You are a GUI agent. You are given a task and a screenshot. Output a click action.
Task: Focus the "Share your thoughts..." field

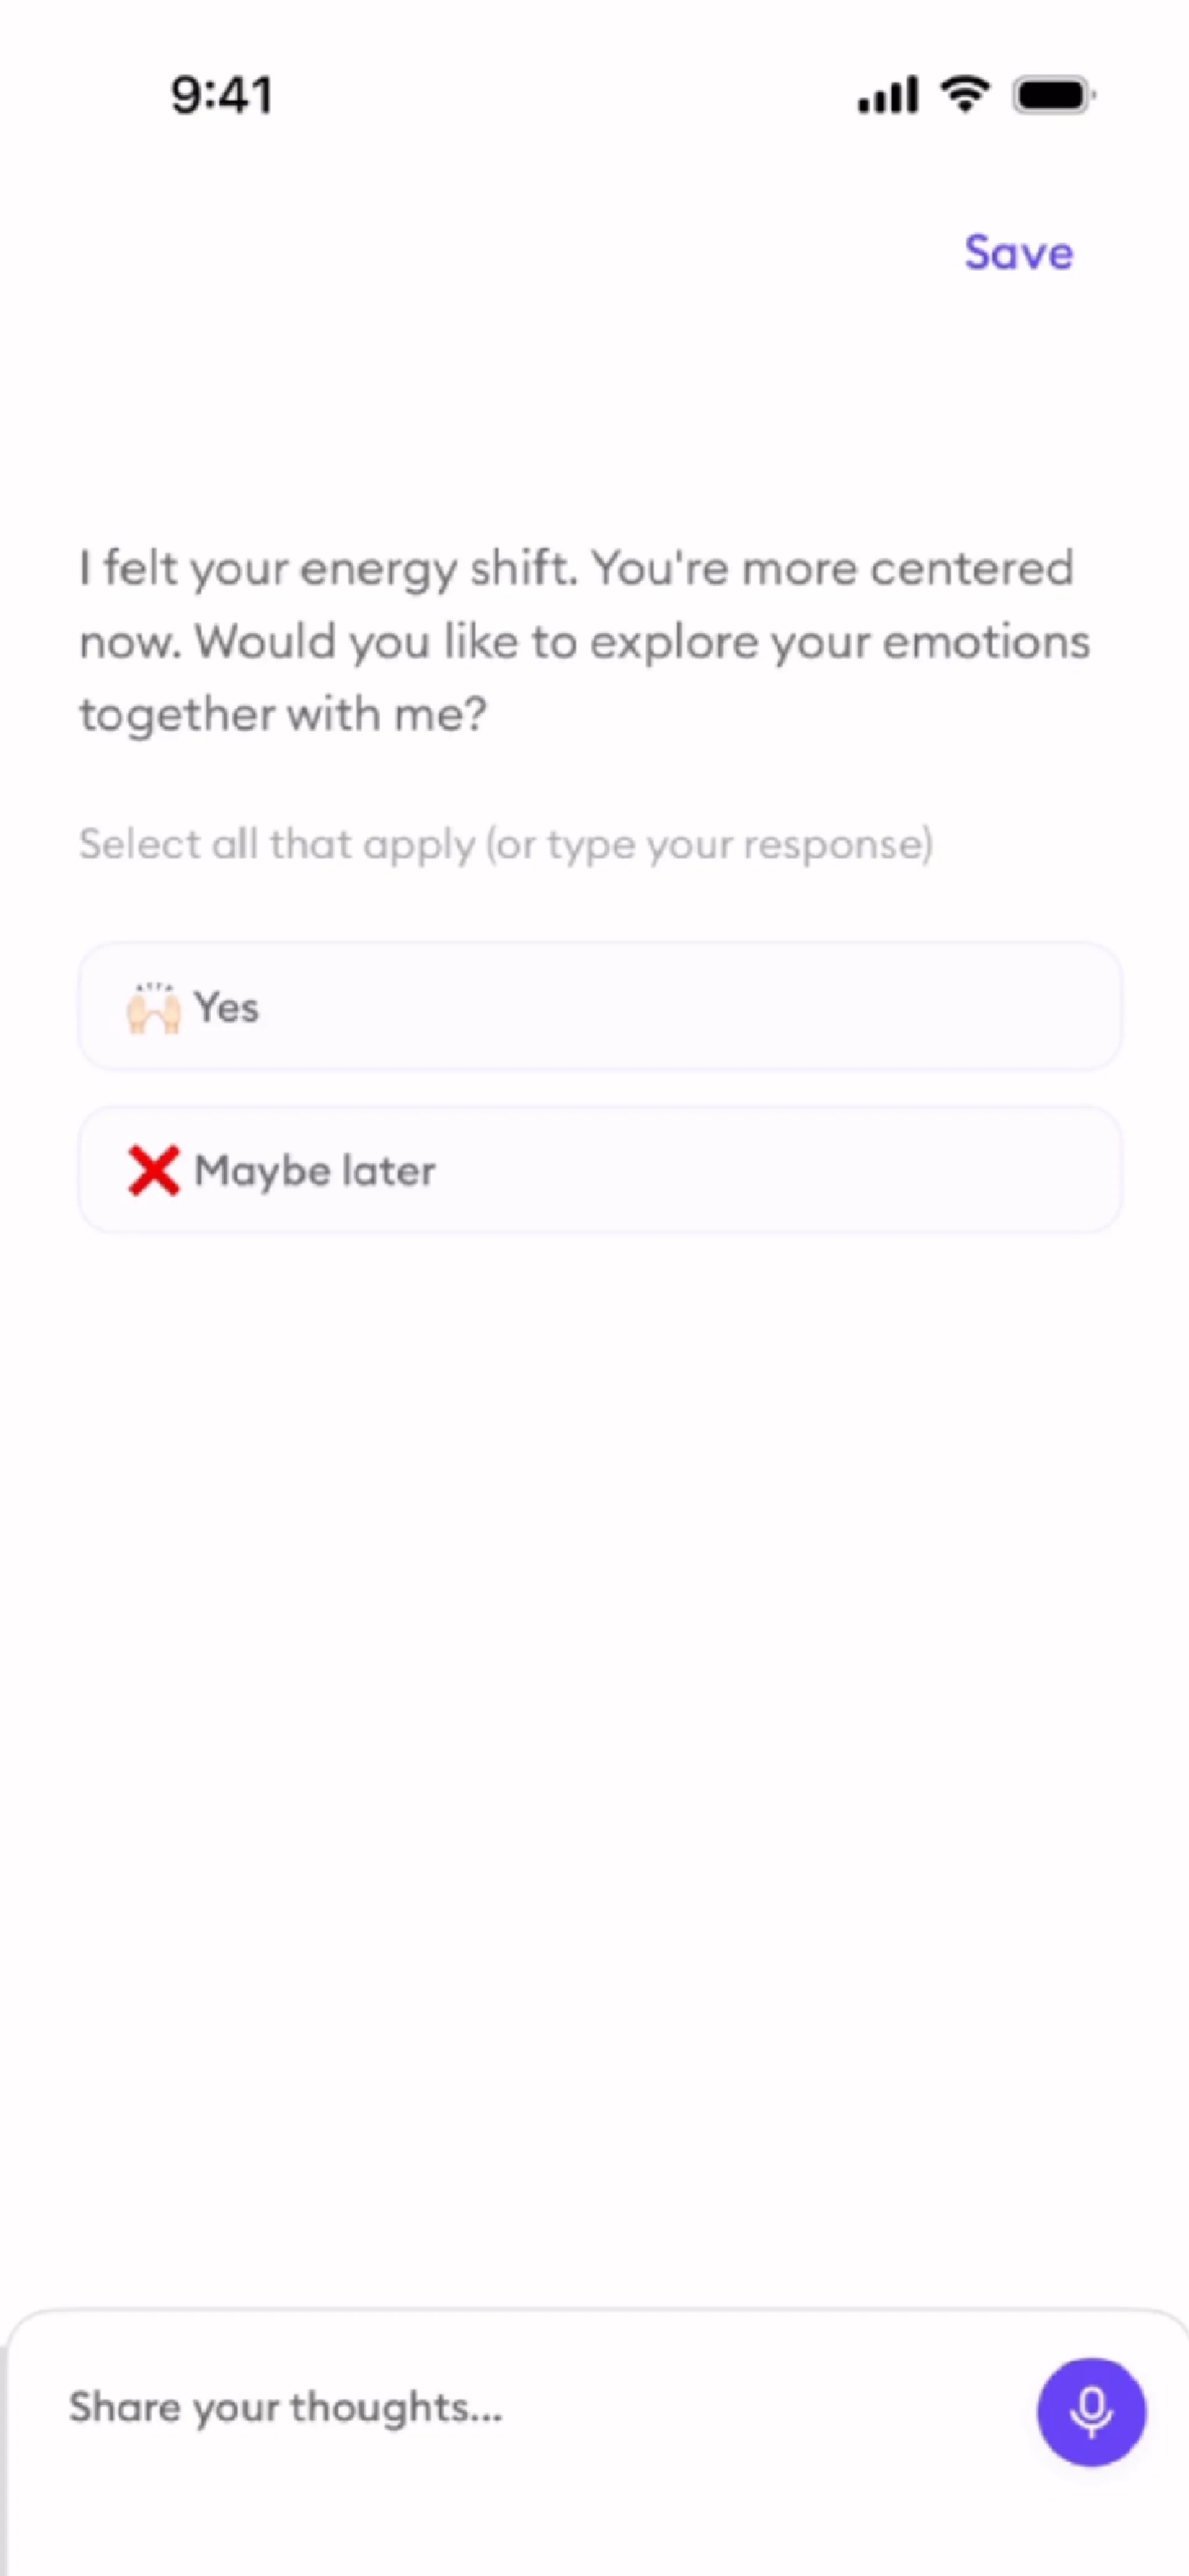coord(500,2408)
